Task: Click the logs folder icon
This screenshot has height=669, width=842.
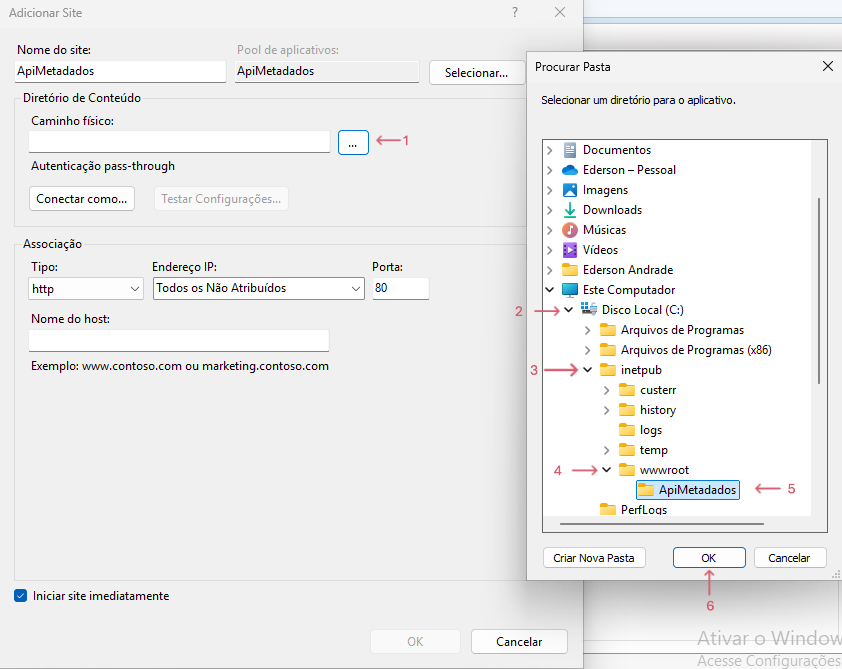Action: click(627, 430)
